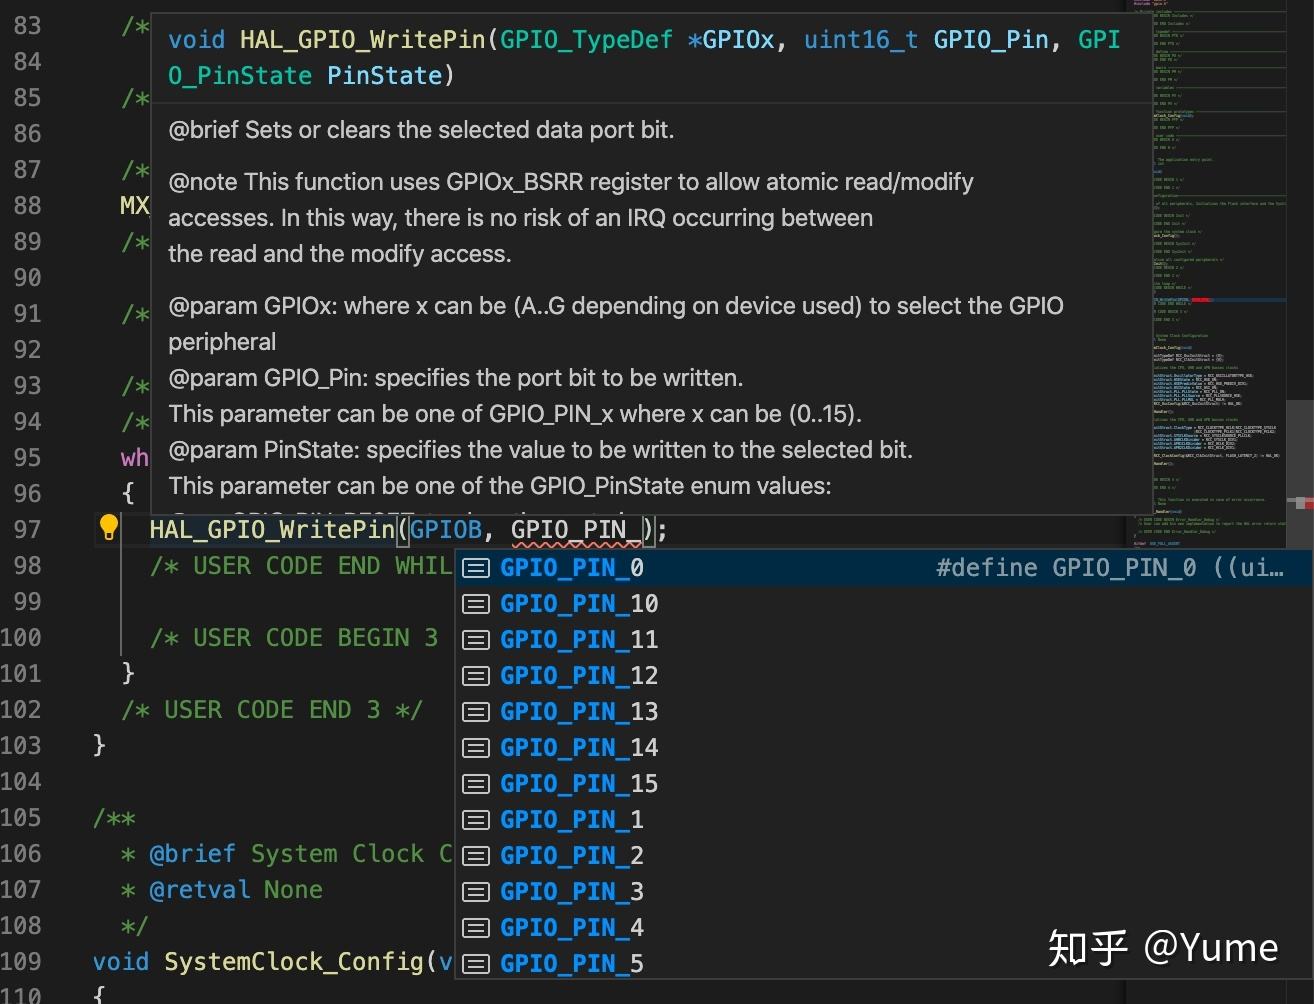The image size is (1314, 1004).
Task: Click the constant icon beside GPIO_PIN_12
Action: [x=476, y=676]
